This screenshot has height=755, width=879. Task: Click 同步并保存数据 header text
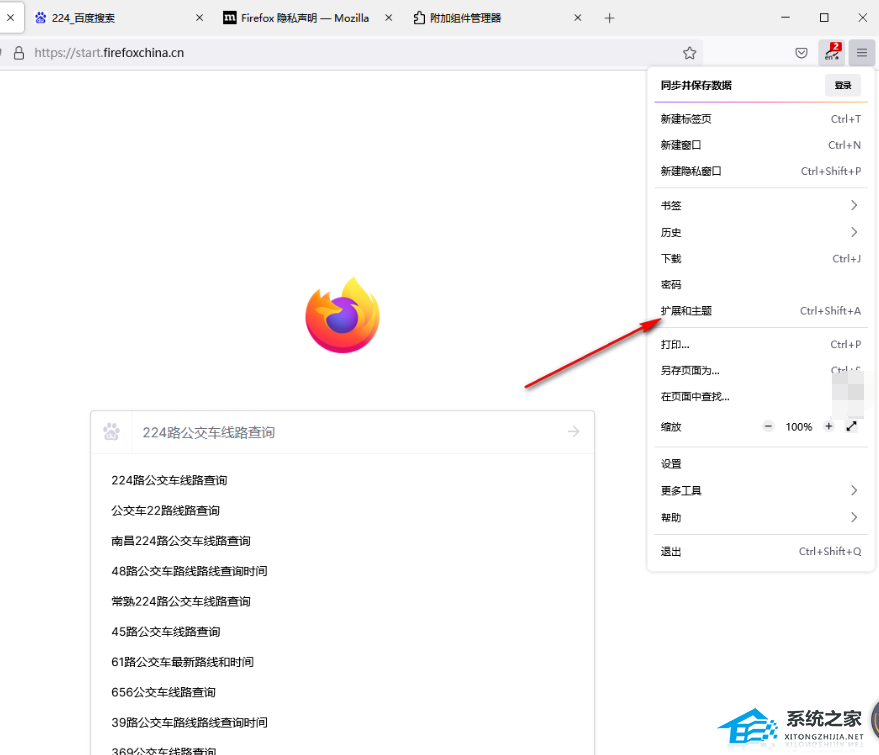(696, 85)
